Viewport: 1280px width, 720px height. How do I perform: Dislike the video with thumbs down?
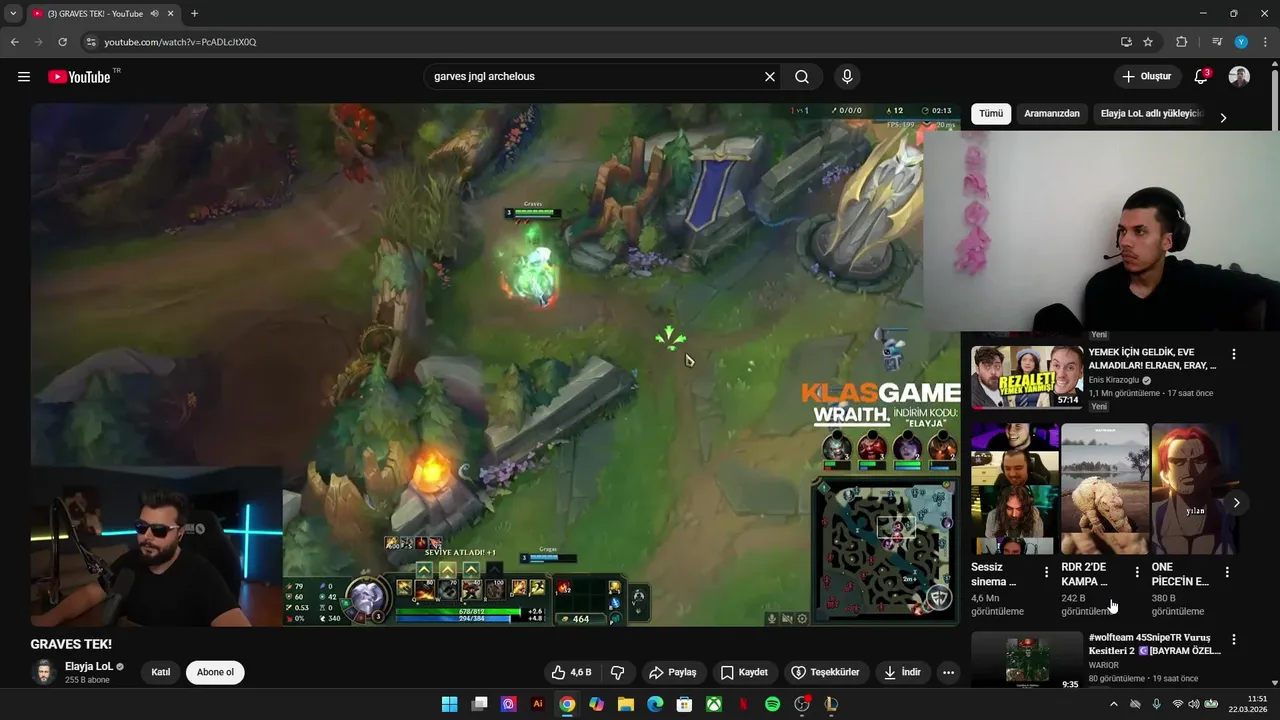pos(617,673)
